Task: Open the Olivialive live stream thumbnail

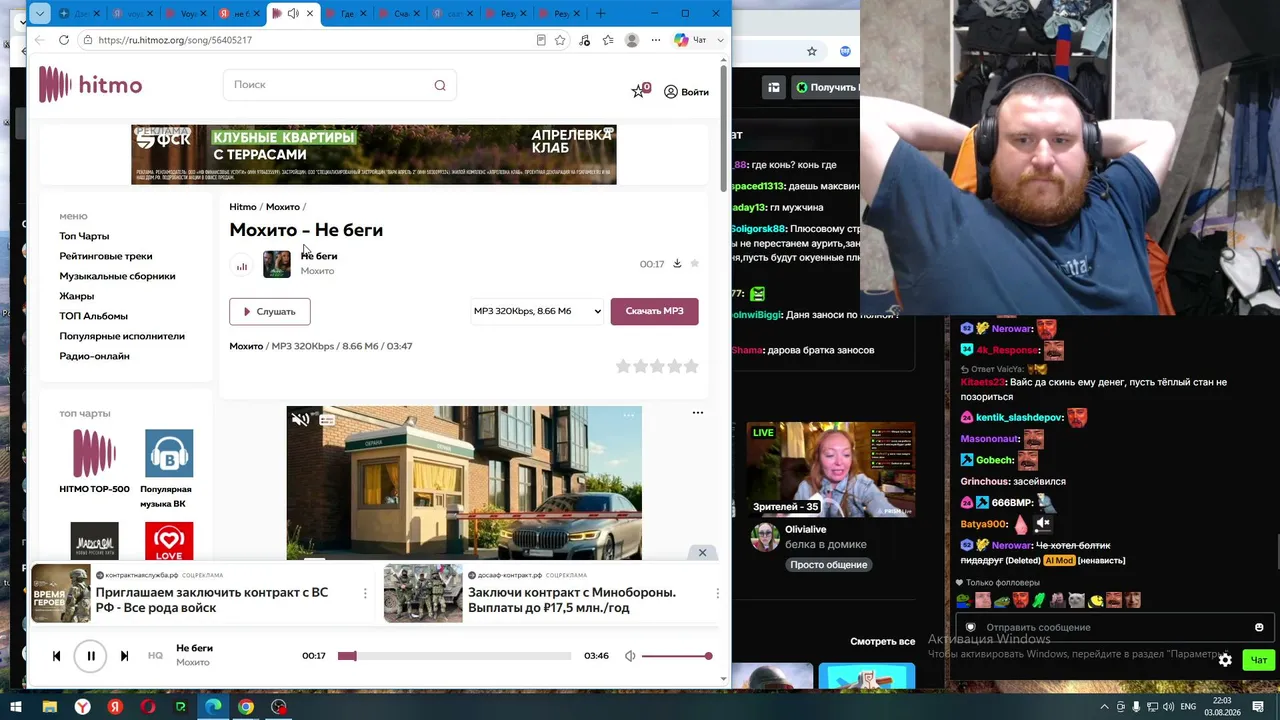Action: pos(830,469)
